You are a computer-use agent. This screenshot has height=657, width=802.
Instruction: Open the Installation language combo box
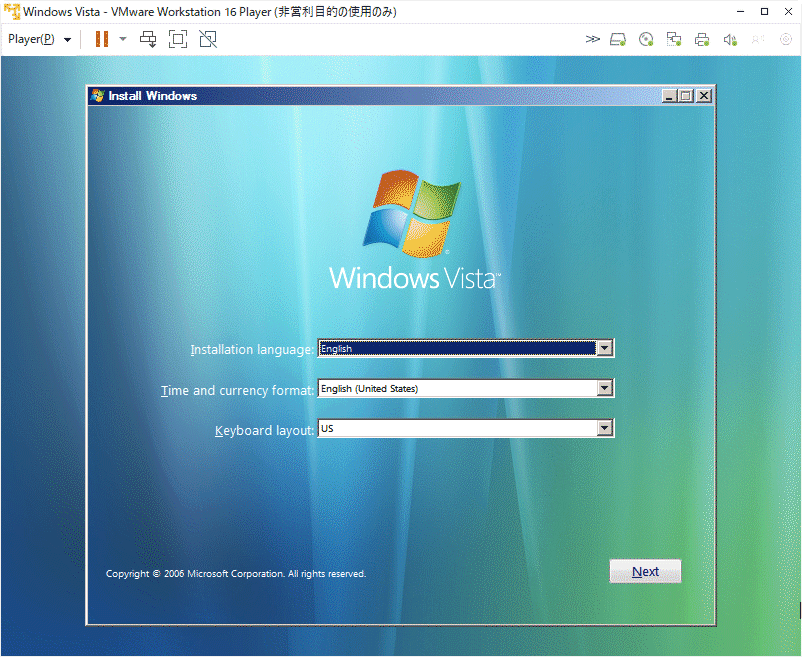[x=465, y=348]
